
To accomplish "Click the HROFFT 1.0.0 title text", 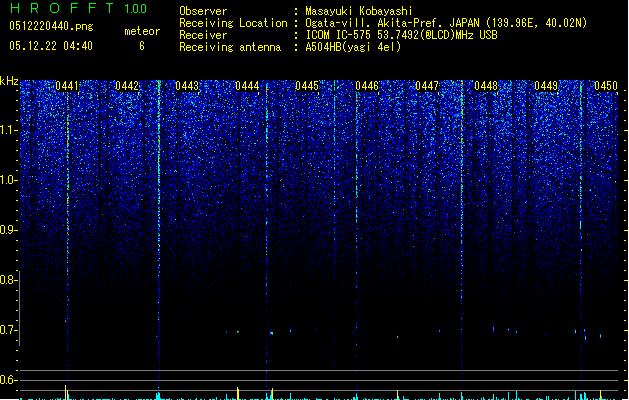I will tap(78, 8).
